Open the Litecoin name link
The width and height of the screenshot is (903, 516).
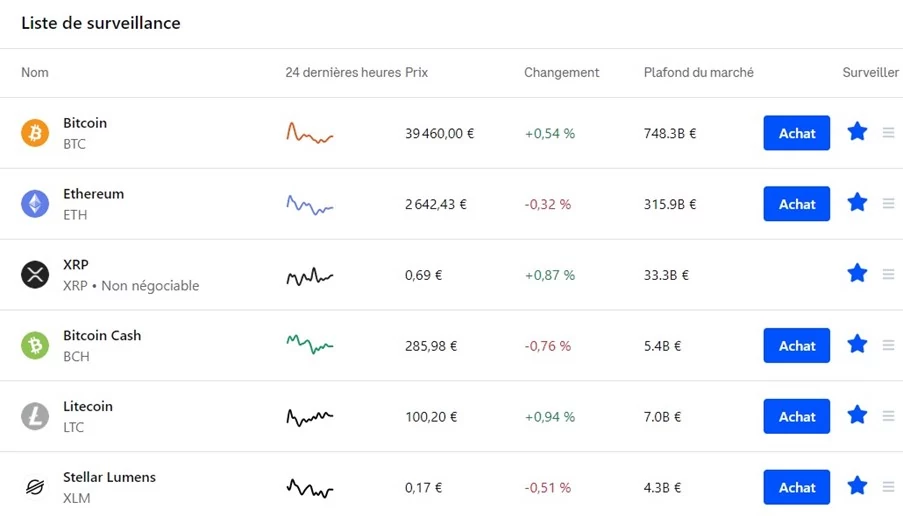click(88, 406)
